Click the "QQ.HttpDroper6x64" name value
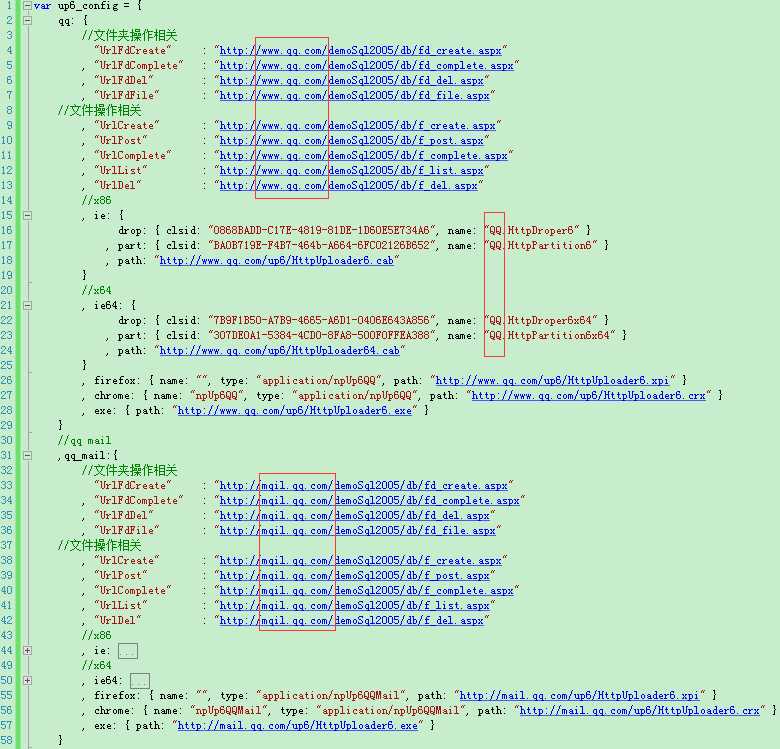The height and width of the screenshot is (749, 780). click(541, 320)
